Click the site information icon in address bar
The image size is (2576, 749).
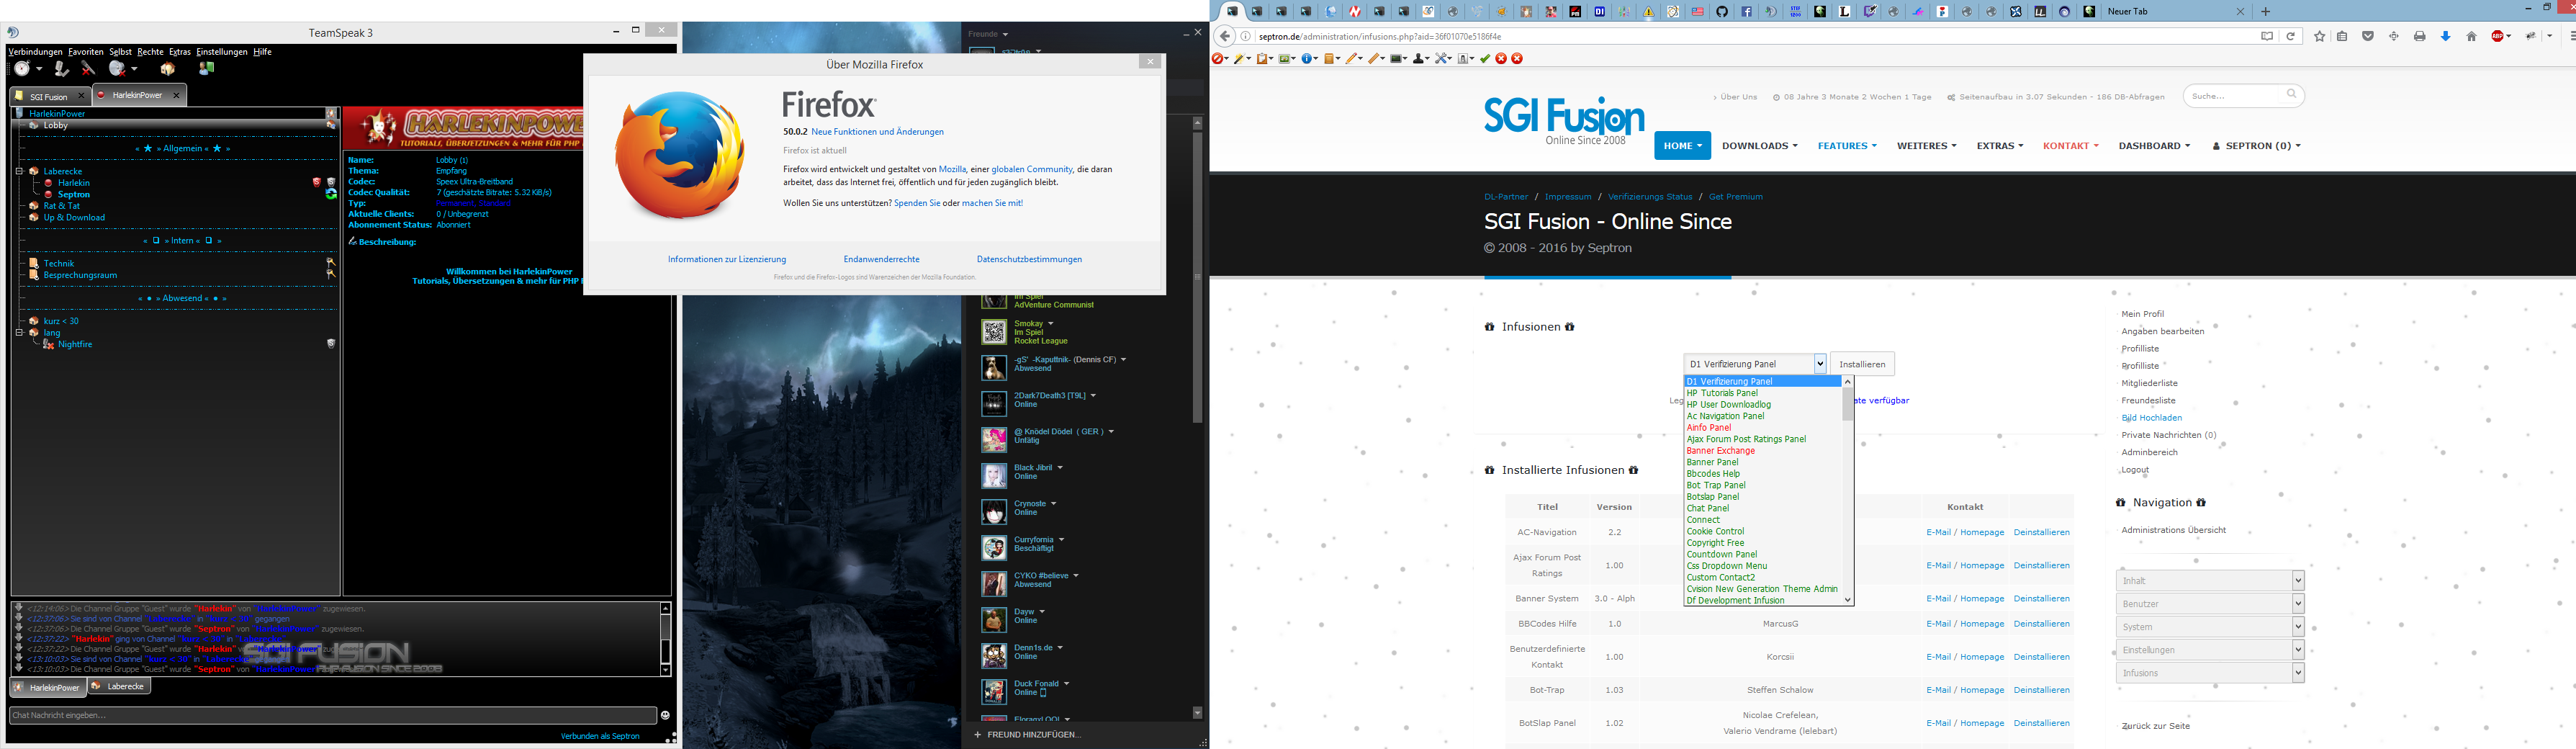1245,36
